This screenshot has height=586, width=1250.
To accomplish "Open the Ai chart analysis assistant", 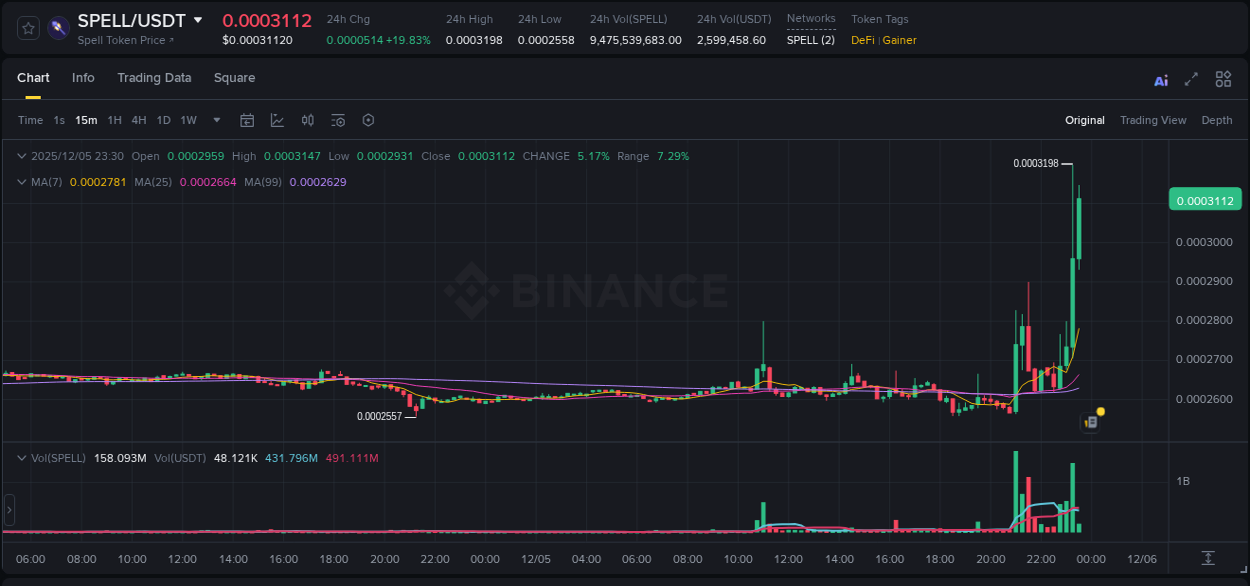I will coord(1160,78).
